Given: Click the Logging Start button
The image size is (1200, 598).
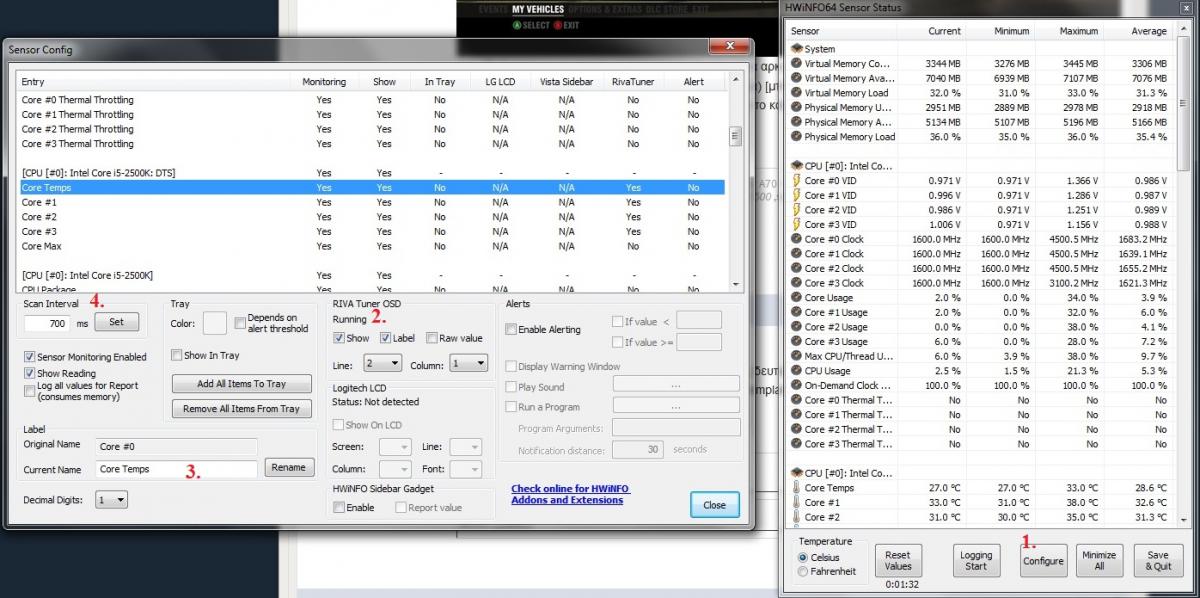Looking at the screenshot, I should point(976,560).
